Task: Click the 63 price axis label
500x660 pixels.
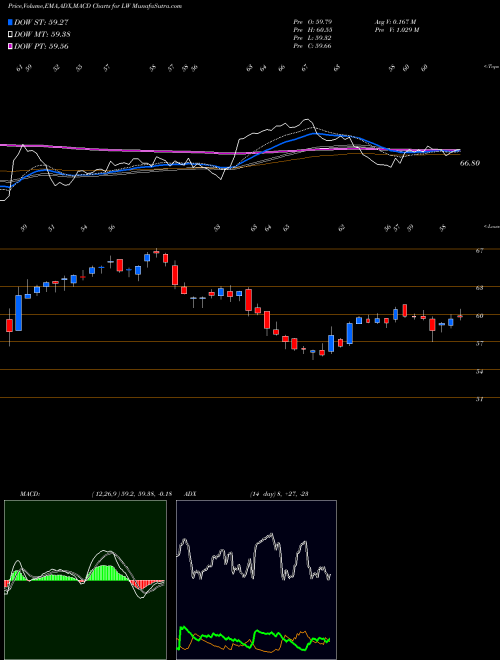Action: pos(479,288)
